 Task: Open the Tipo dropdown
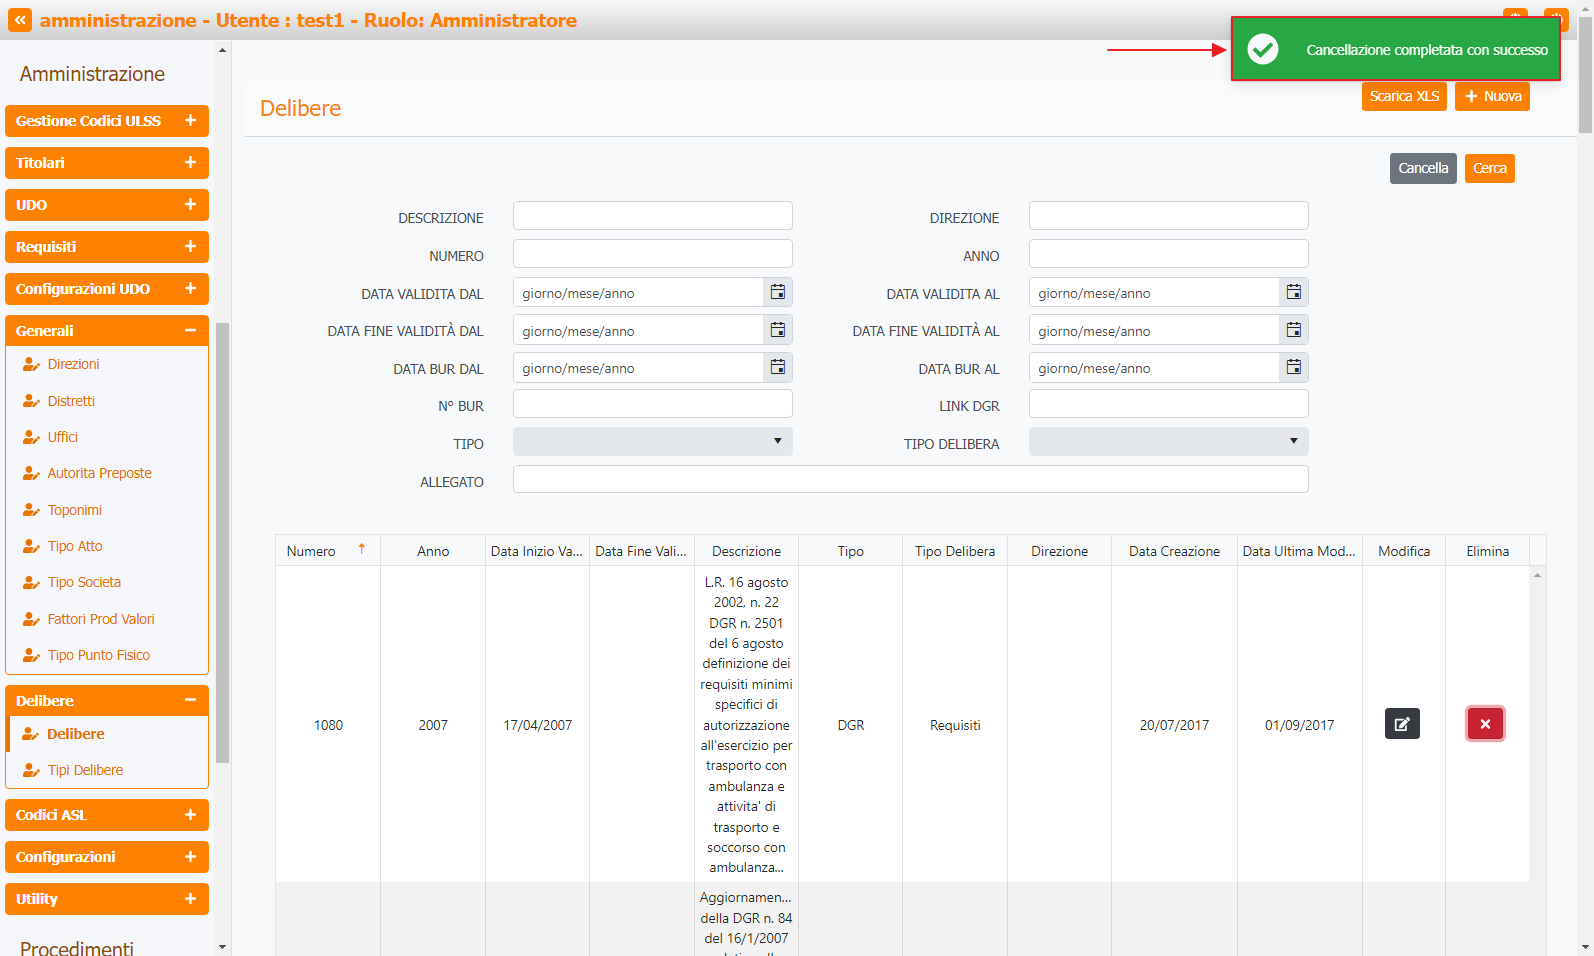click(652, 442)
